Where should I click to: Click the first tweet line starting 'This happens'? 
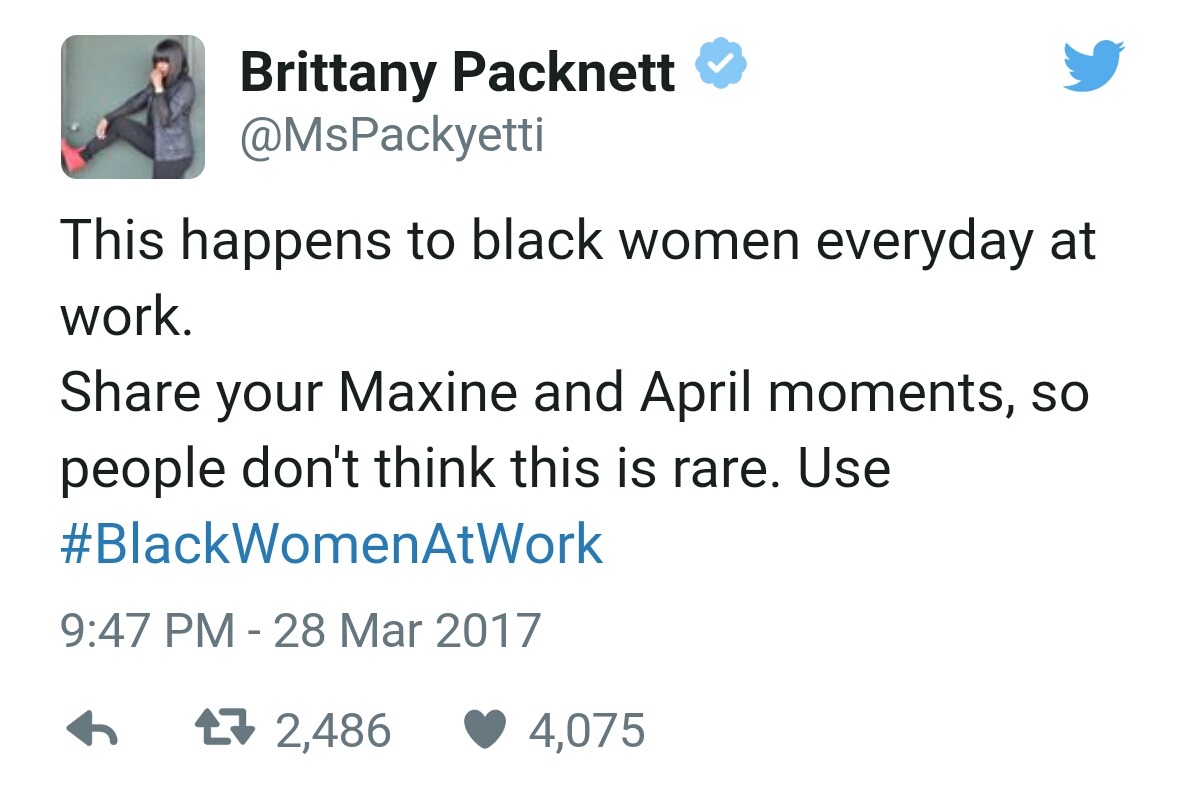577,242
